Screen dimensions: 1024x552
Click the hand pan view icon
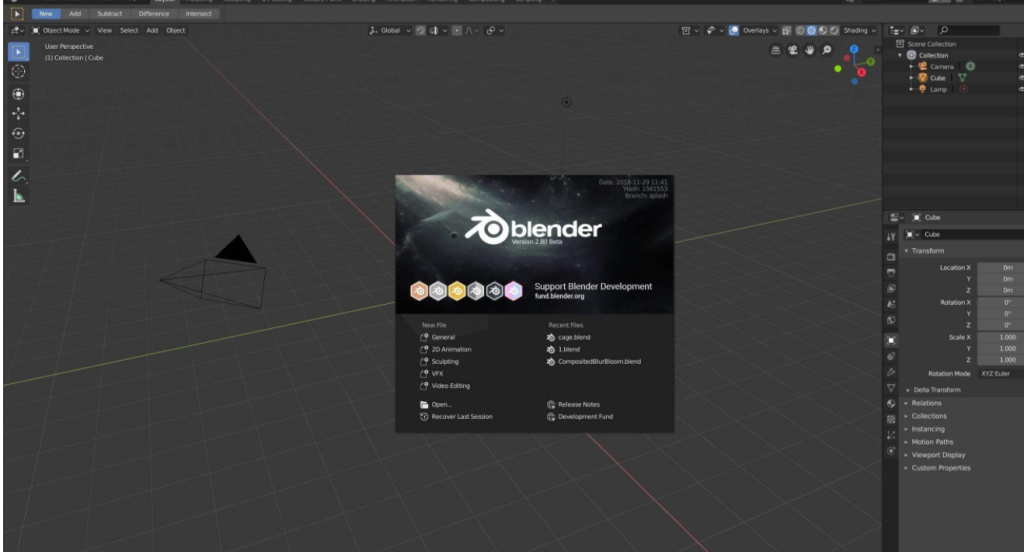point(809,50)
